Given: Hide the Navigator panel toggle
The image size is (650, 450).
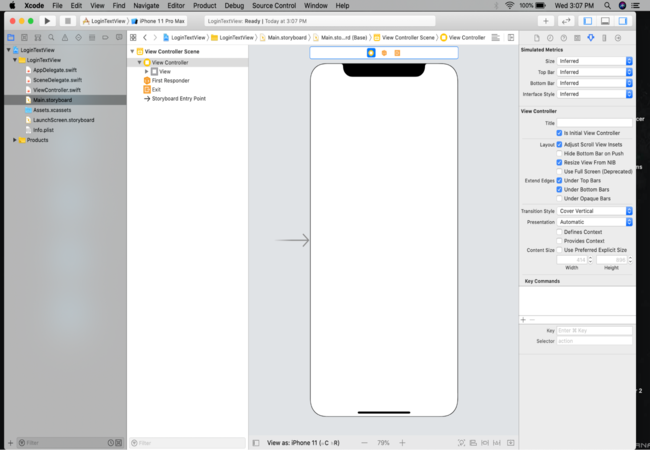Looking at the screenshot, I should (587, 21).
